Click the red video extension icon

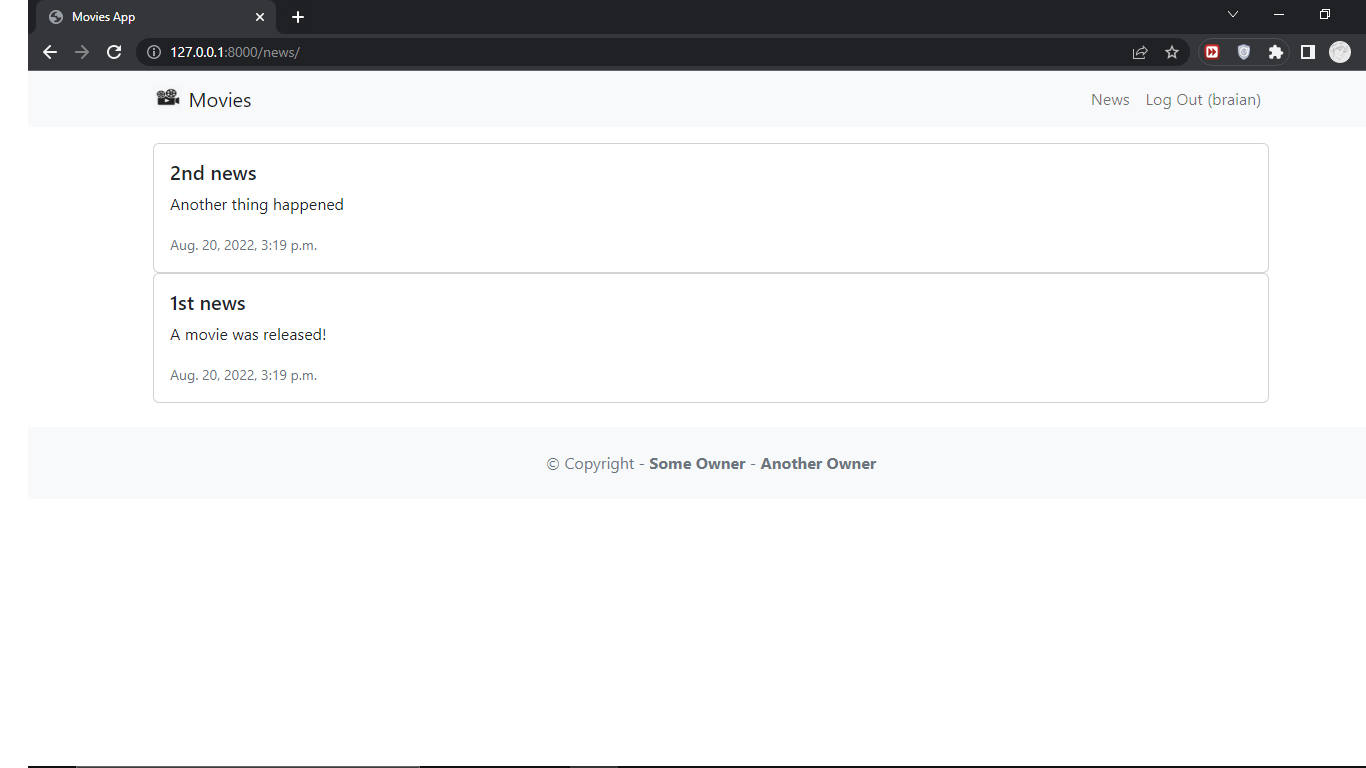[1211, 52]
